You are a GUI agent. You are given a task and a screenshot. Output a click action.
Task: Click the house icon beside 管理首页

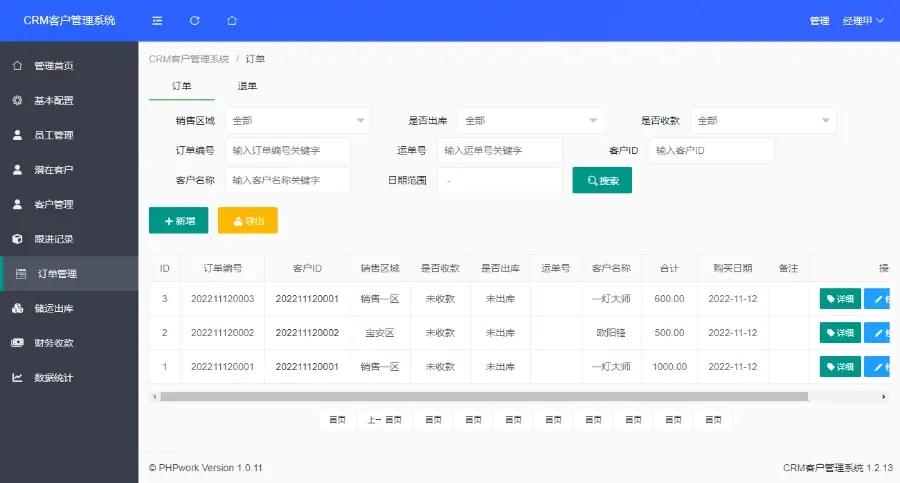point(17,65)
